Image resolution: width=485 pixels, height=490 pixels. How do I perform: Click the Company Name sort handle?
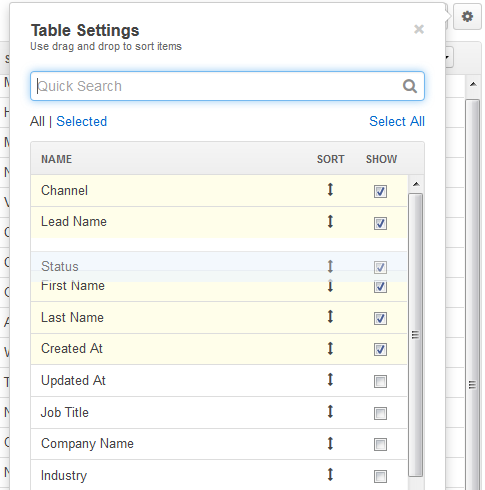pyautogui.click(x=330, y=443)
